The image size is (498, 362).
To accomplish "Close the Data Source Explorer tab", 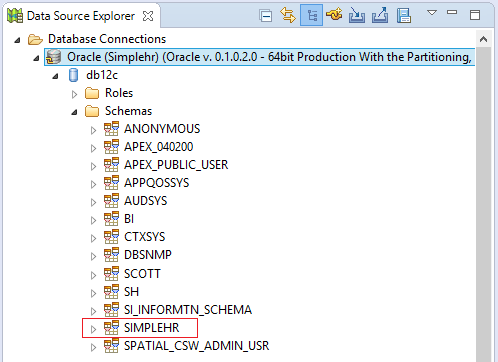I will (148, 16).
